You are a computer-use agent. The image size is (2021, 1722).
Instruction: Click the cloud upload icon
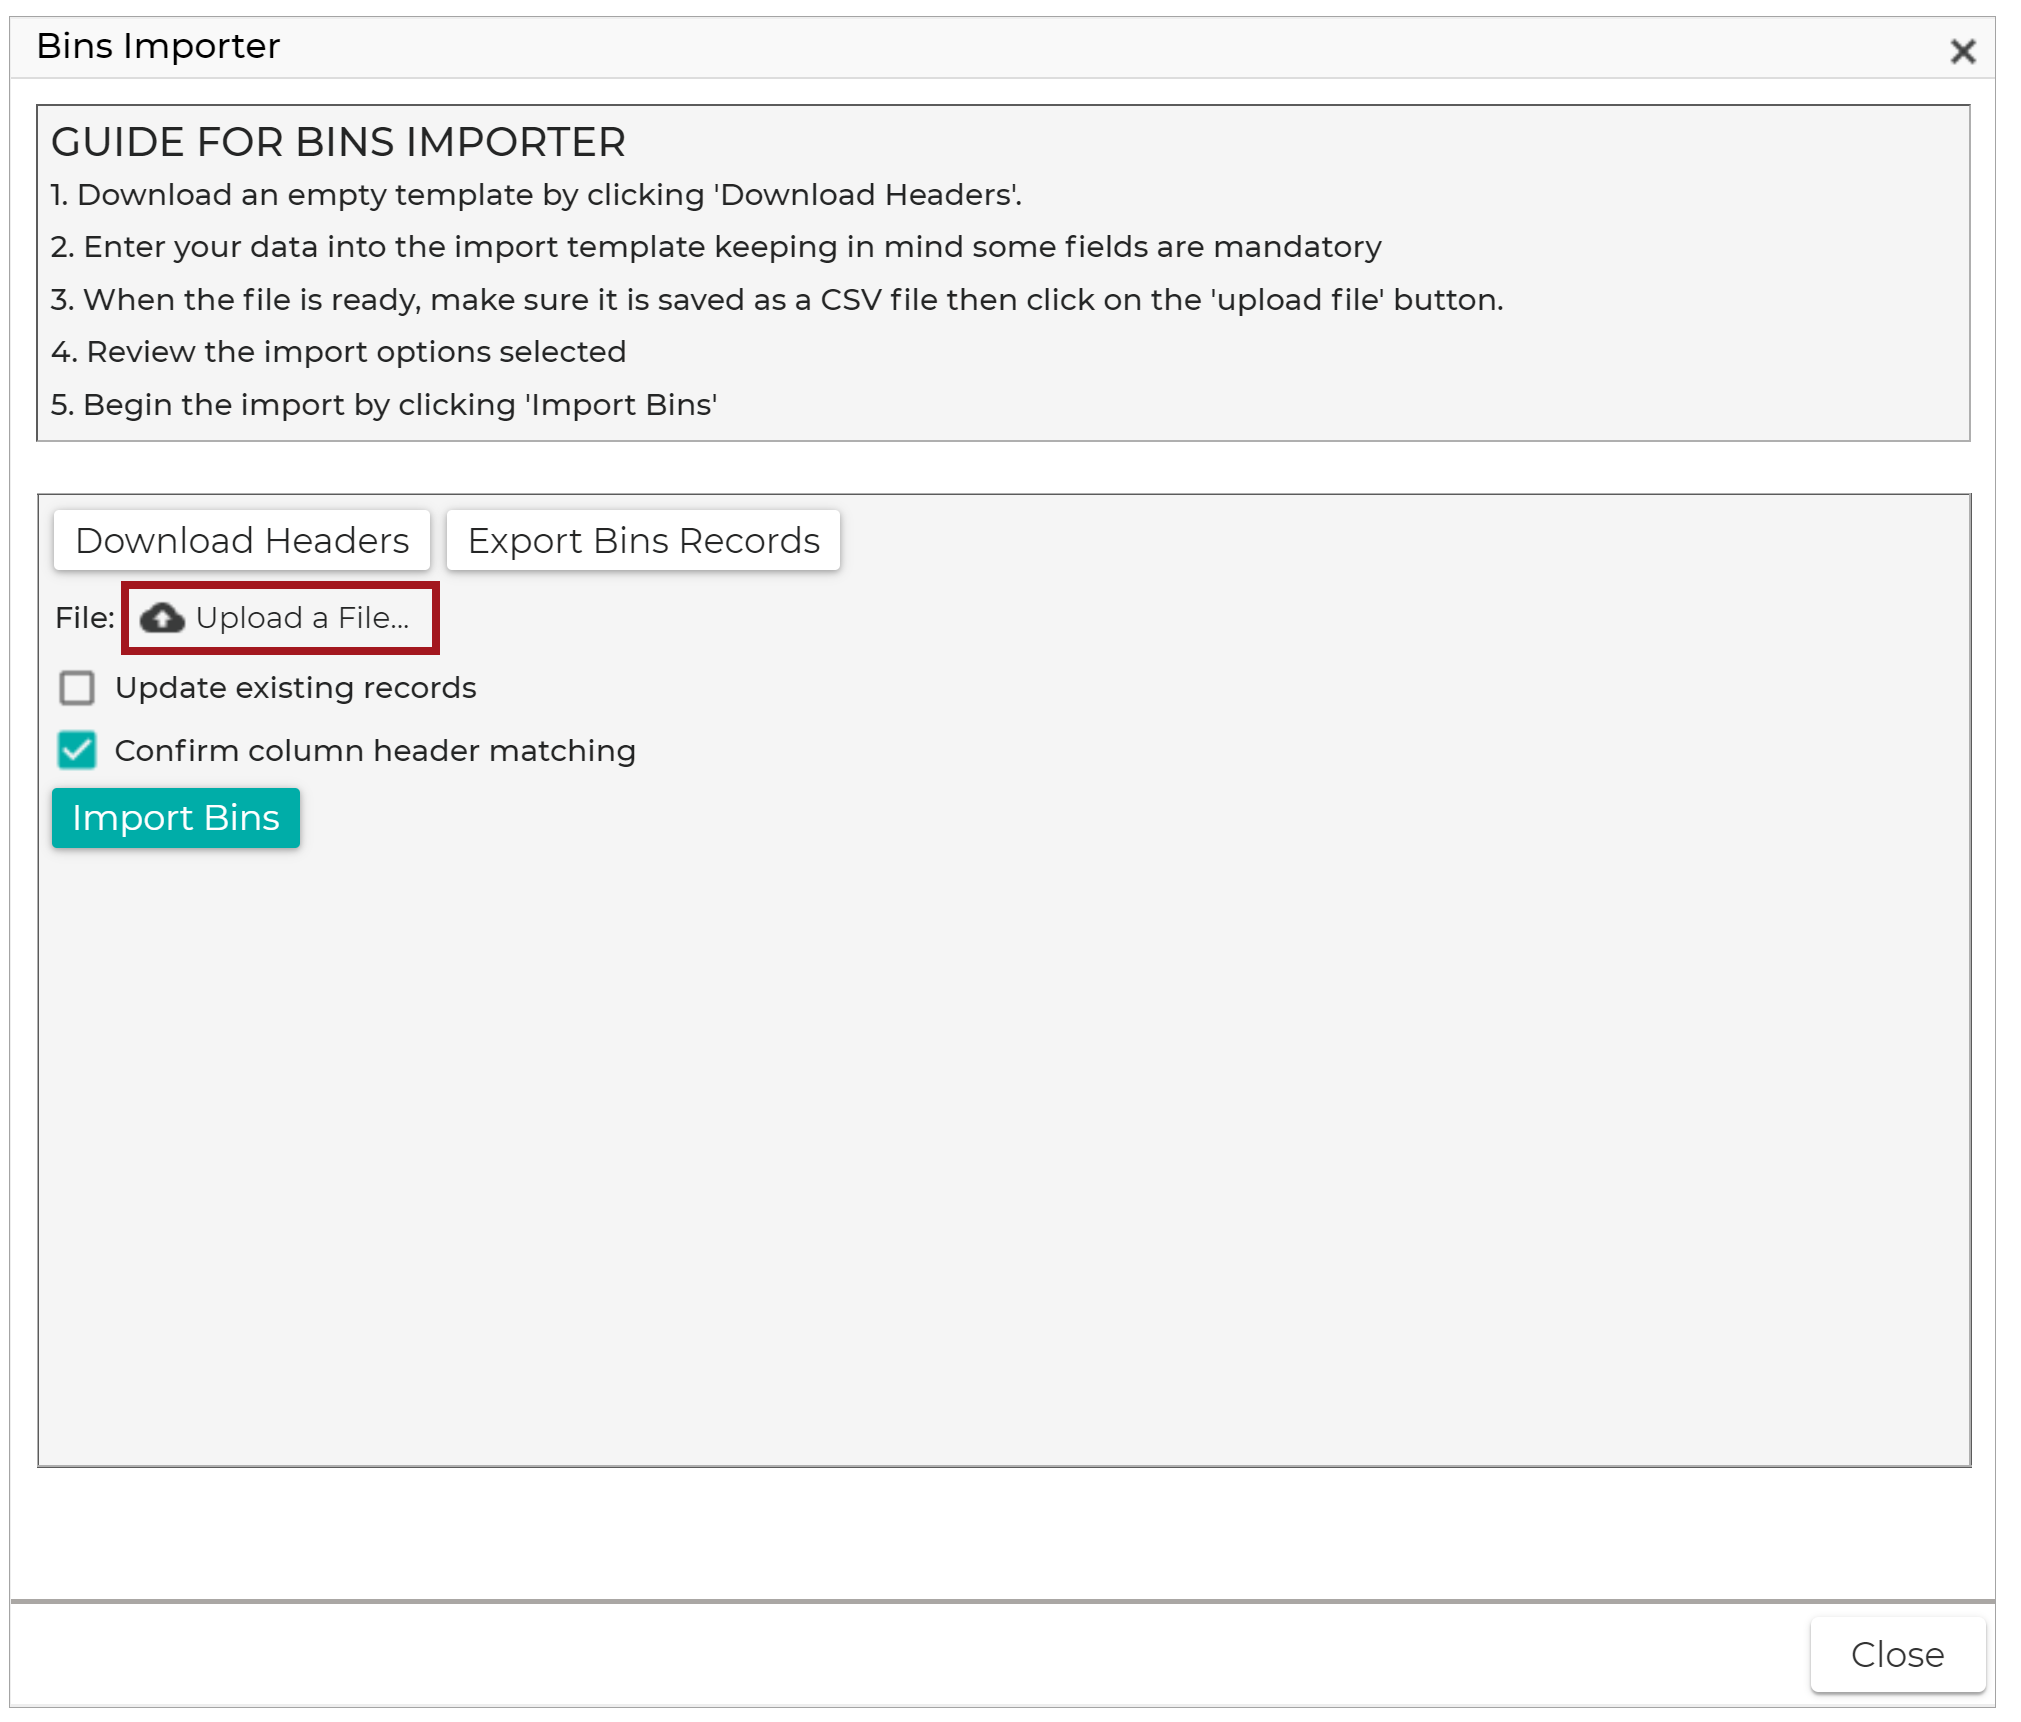point(162,619)
